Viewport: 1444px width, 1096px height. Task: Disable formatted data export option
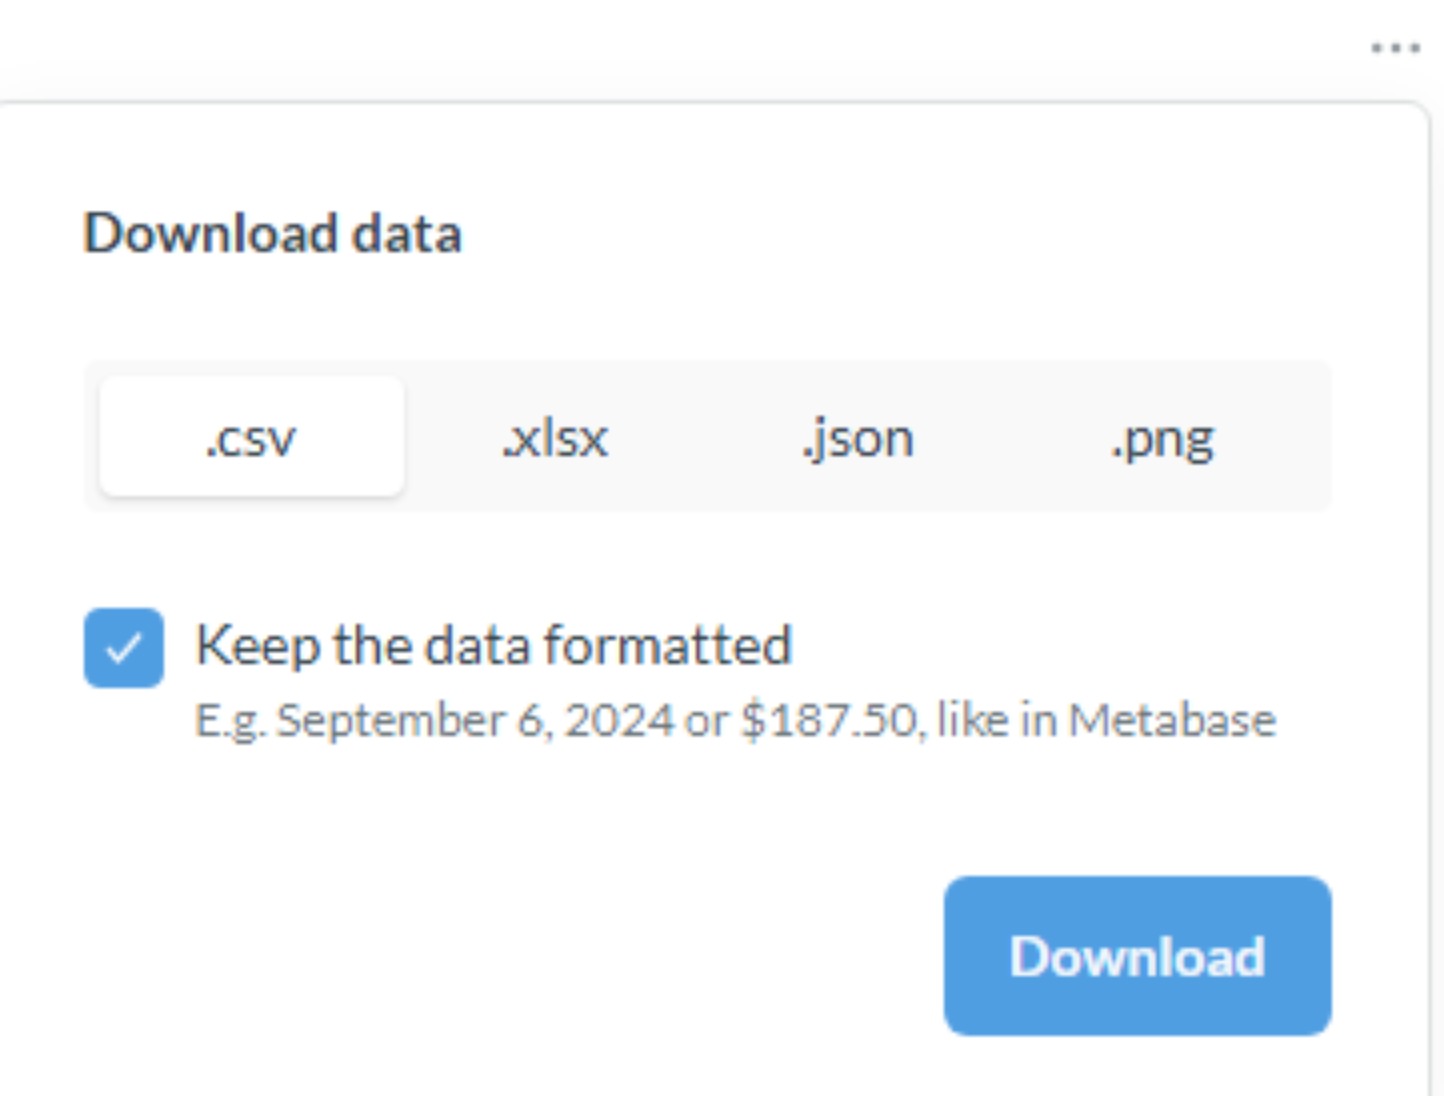(x=124, y=648)
